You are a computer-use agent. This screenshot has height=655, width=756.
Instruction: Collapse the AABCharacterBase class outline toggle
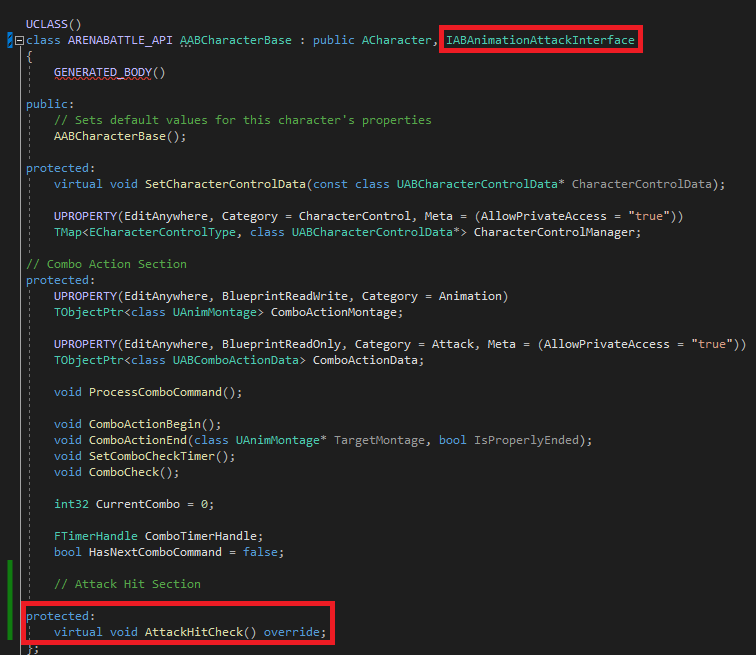click(19, 40)
